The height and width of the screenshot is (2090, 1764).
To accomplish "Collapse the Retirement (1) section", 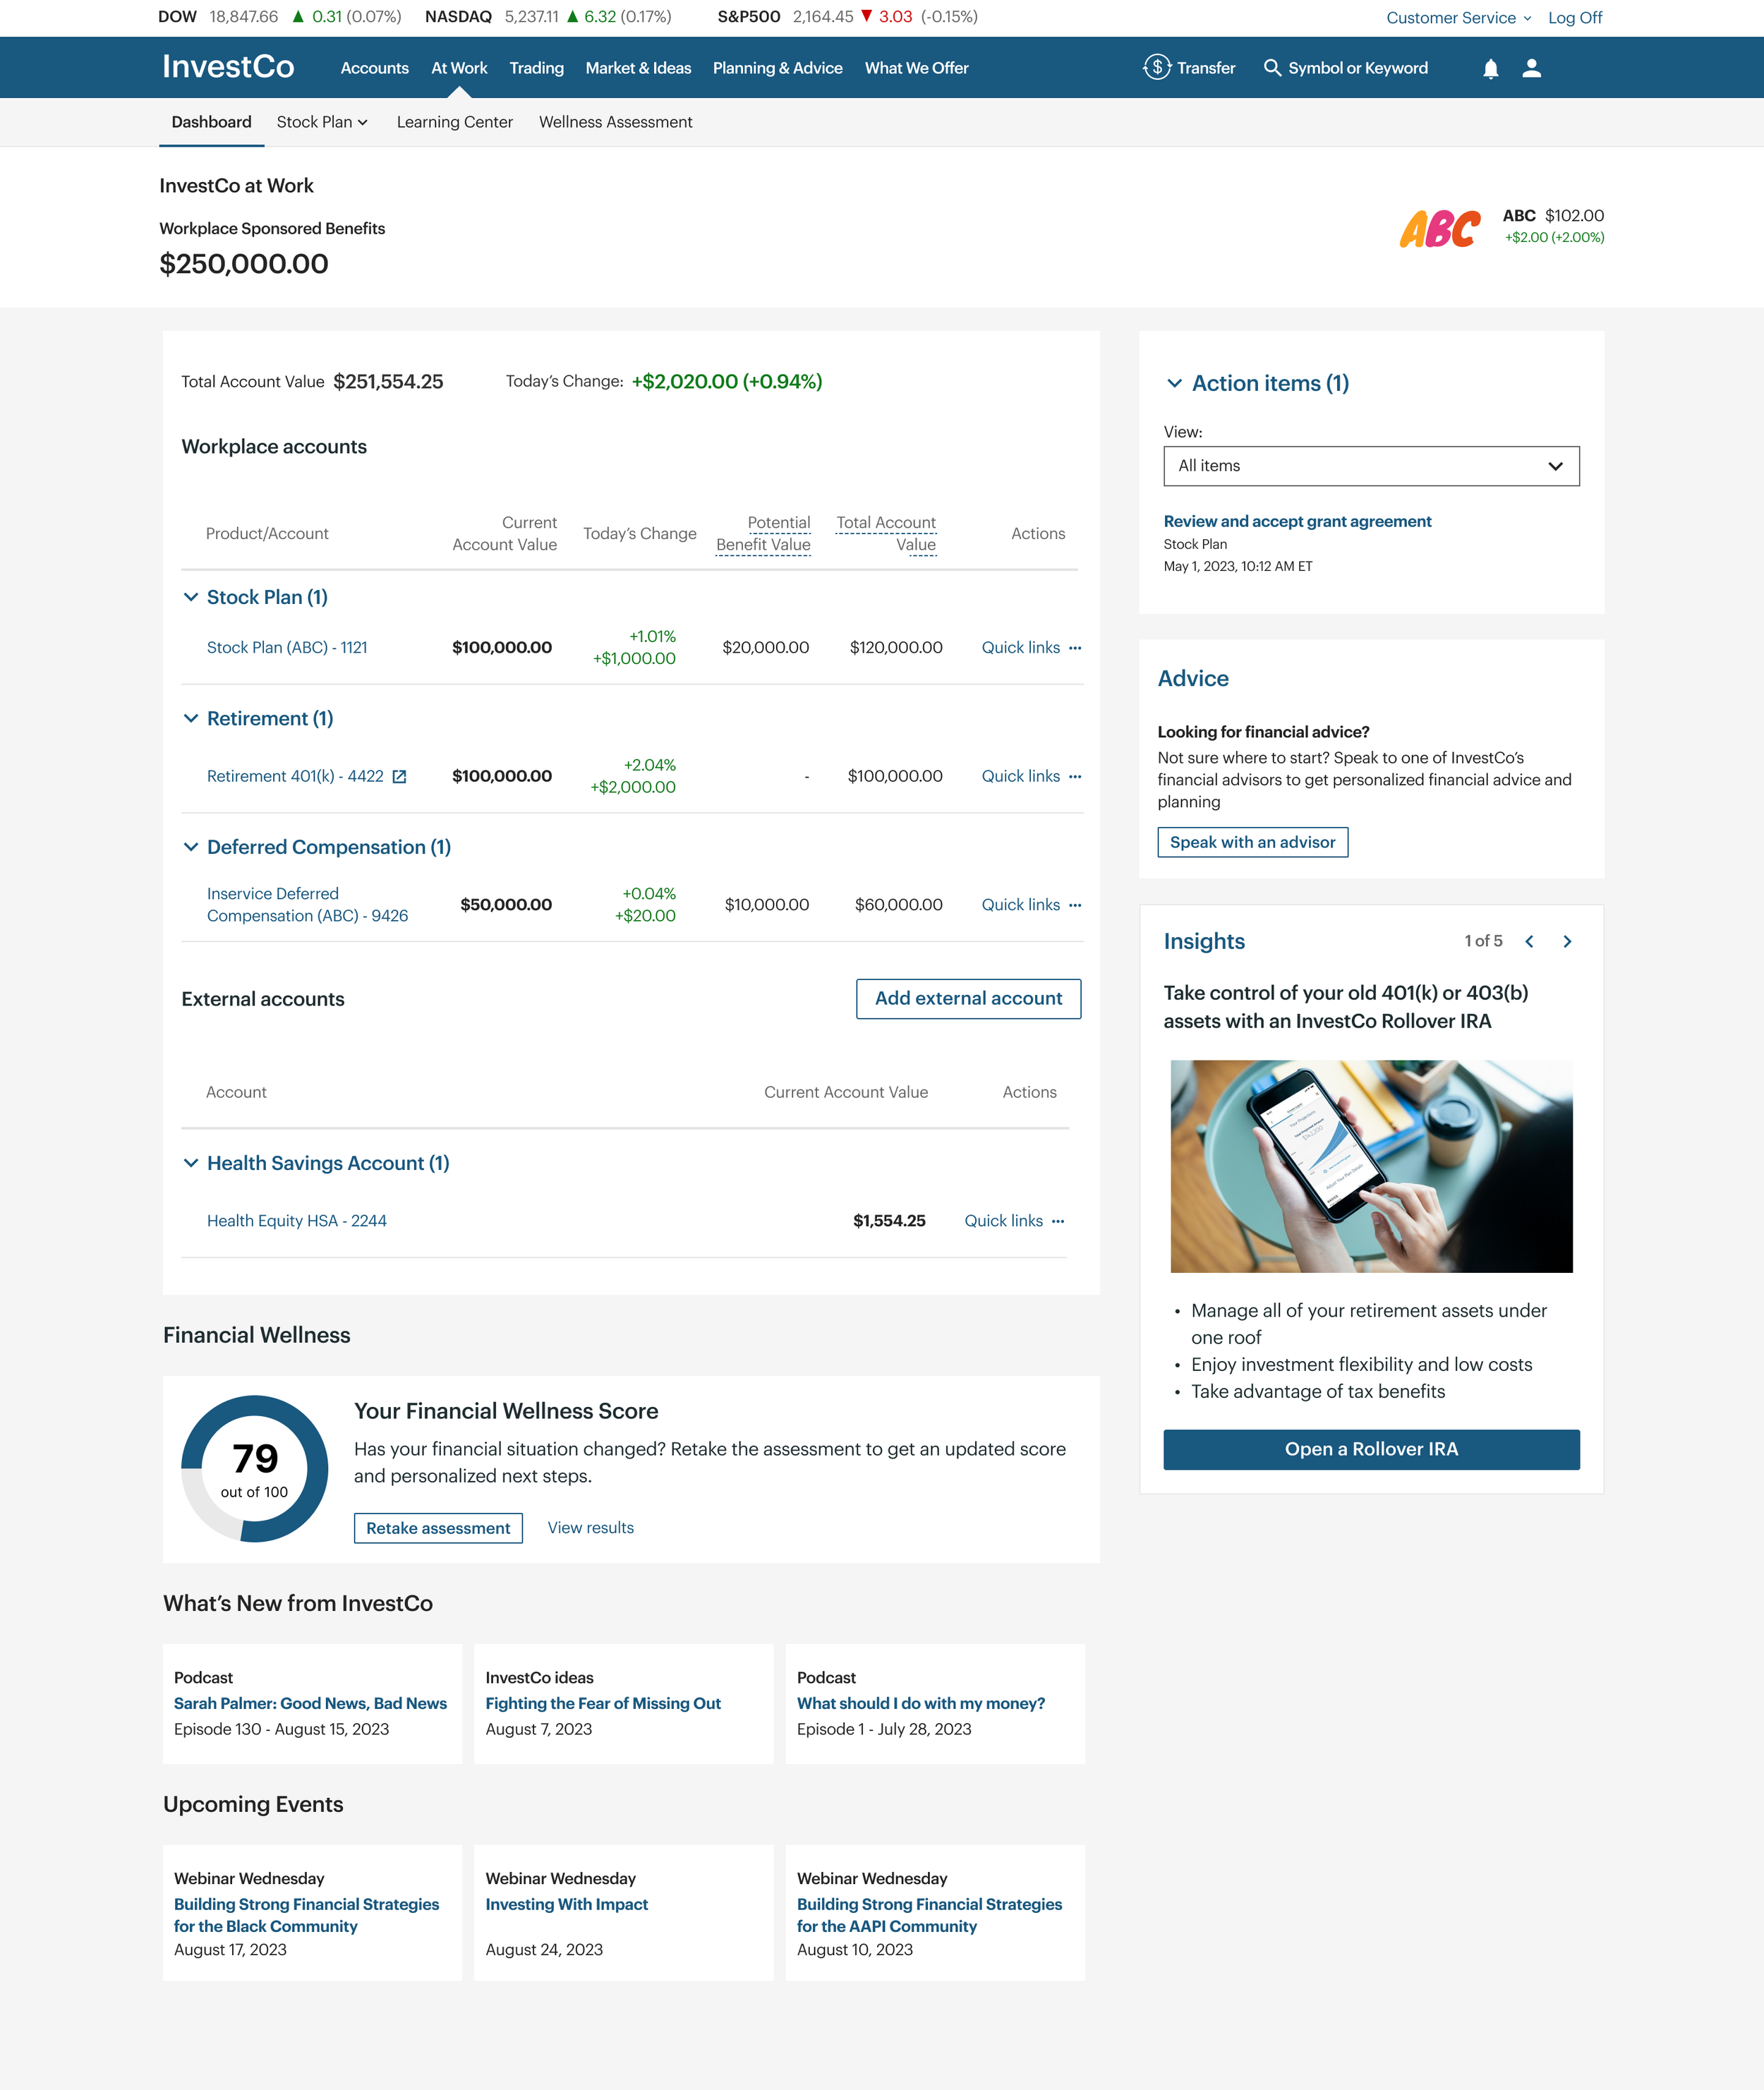I will point(191,718).
